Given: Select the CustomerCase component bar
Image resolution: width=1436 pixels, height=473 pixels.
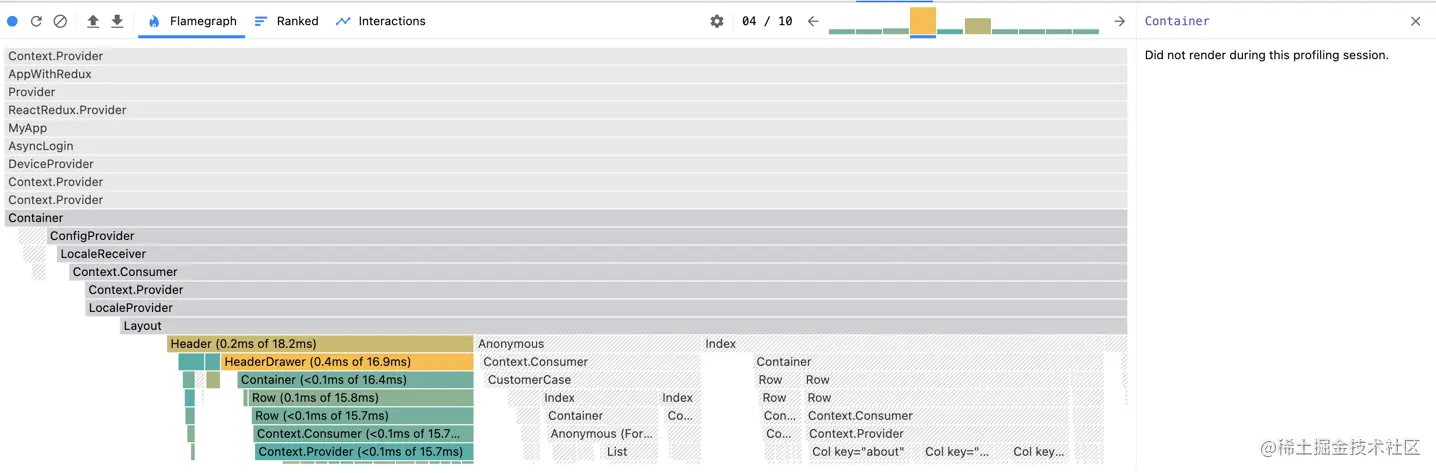Looking at the screenshot, I should 591,380.
